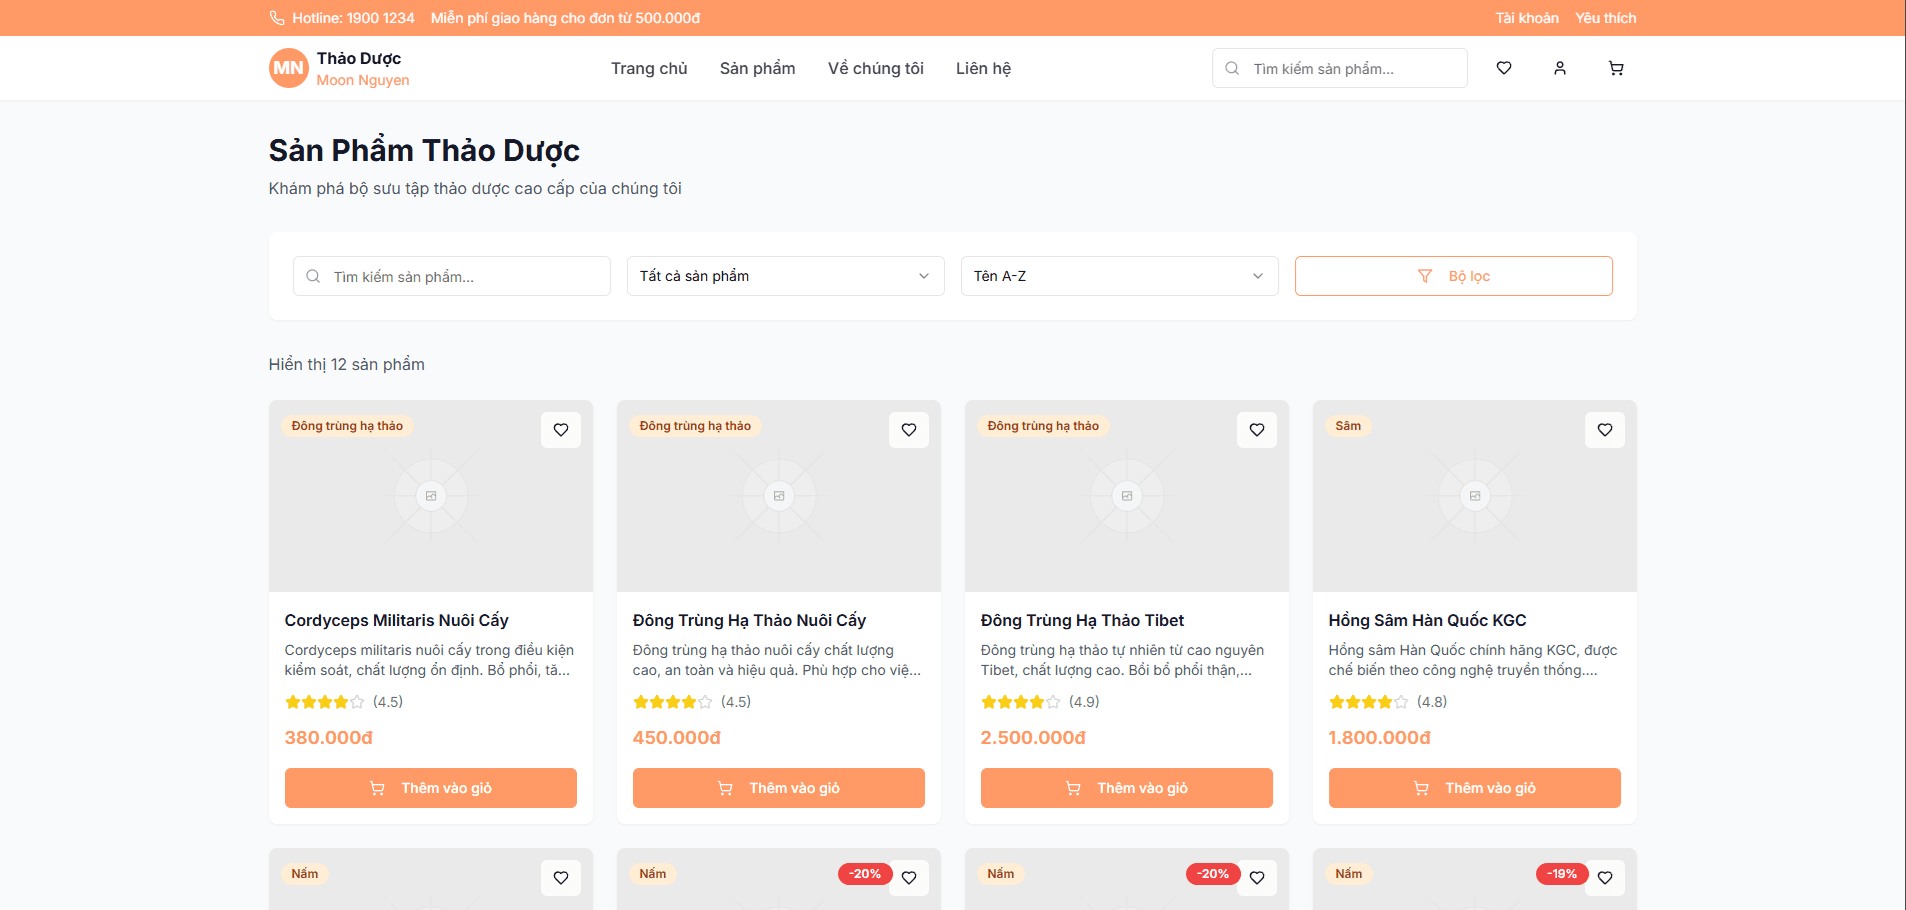Add Hồng Sâm Hàn Quốc KGC to cart

[x=1475, y=788]
